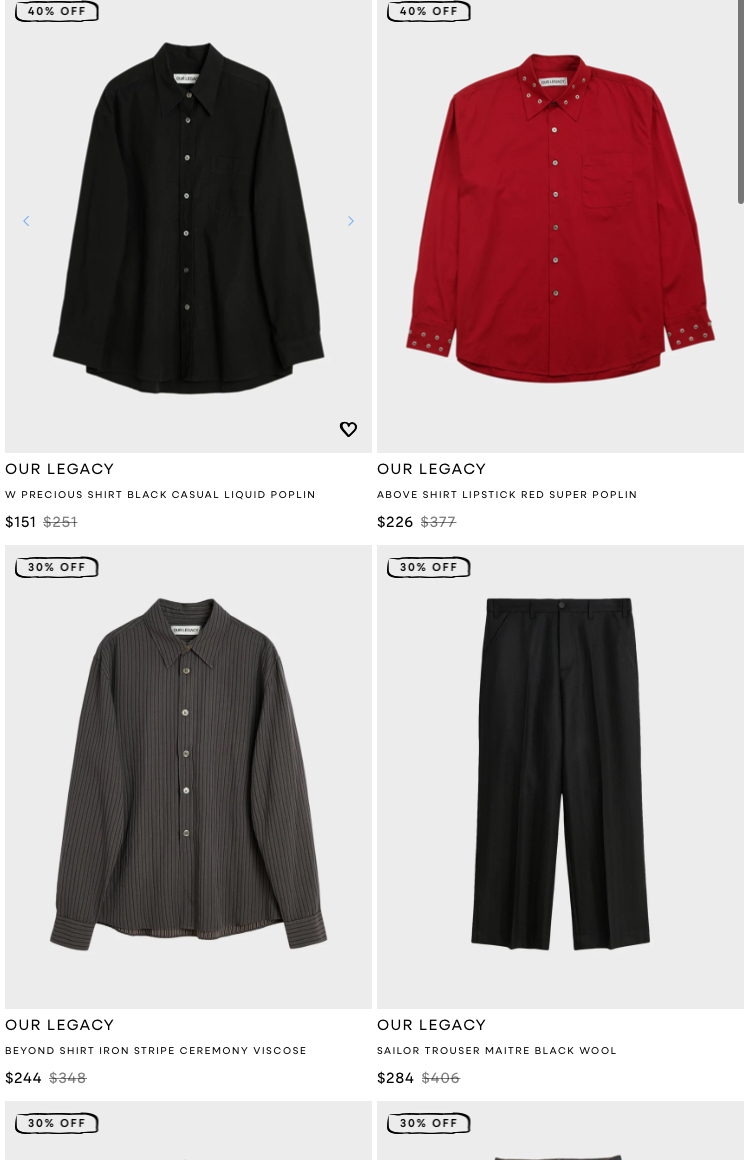Click 30% OFF badge on striped shirt
750x1160 pixels.
[x=57, y=567]
